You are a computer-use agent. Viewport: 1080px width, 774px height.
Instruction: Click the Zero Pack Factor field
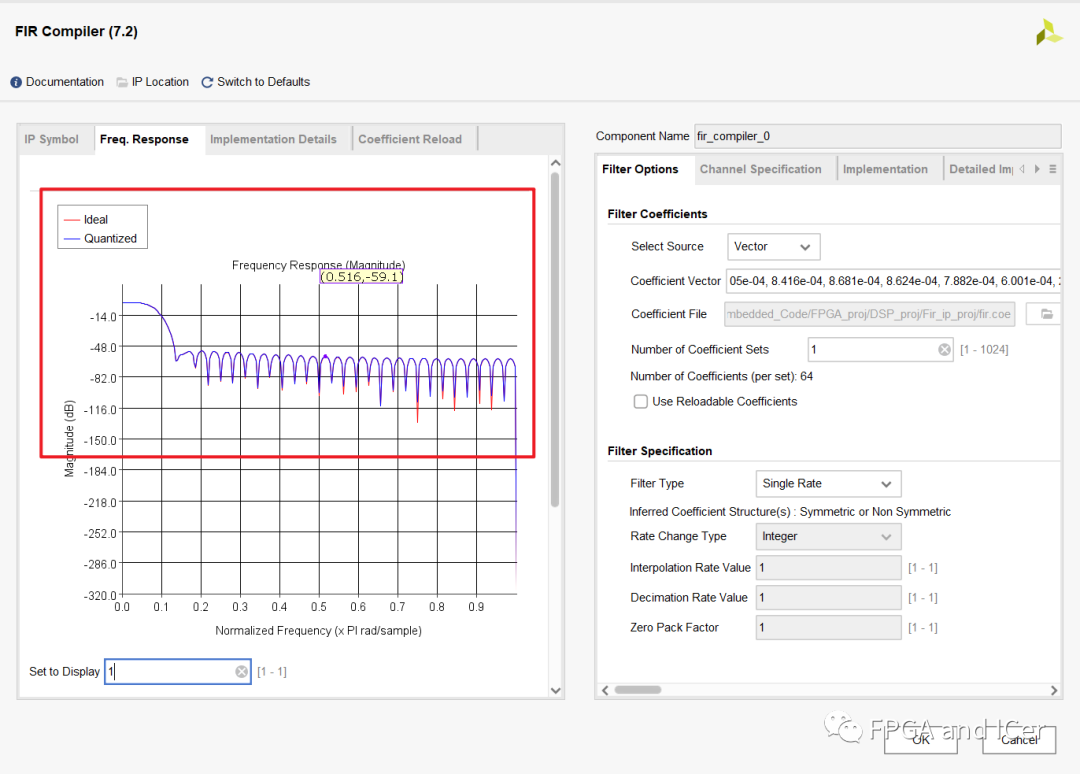click(828, 627)
